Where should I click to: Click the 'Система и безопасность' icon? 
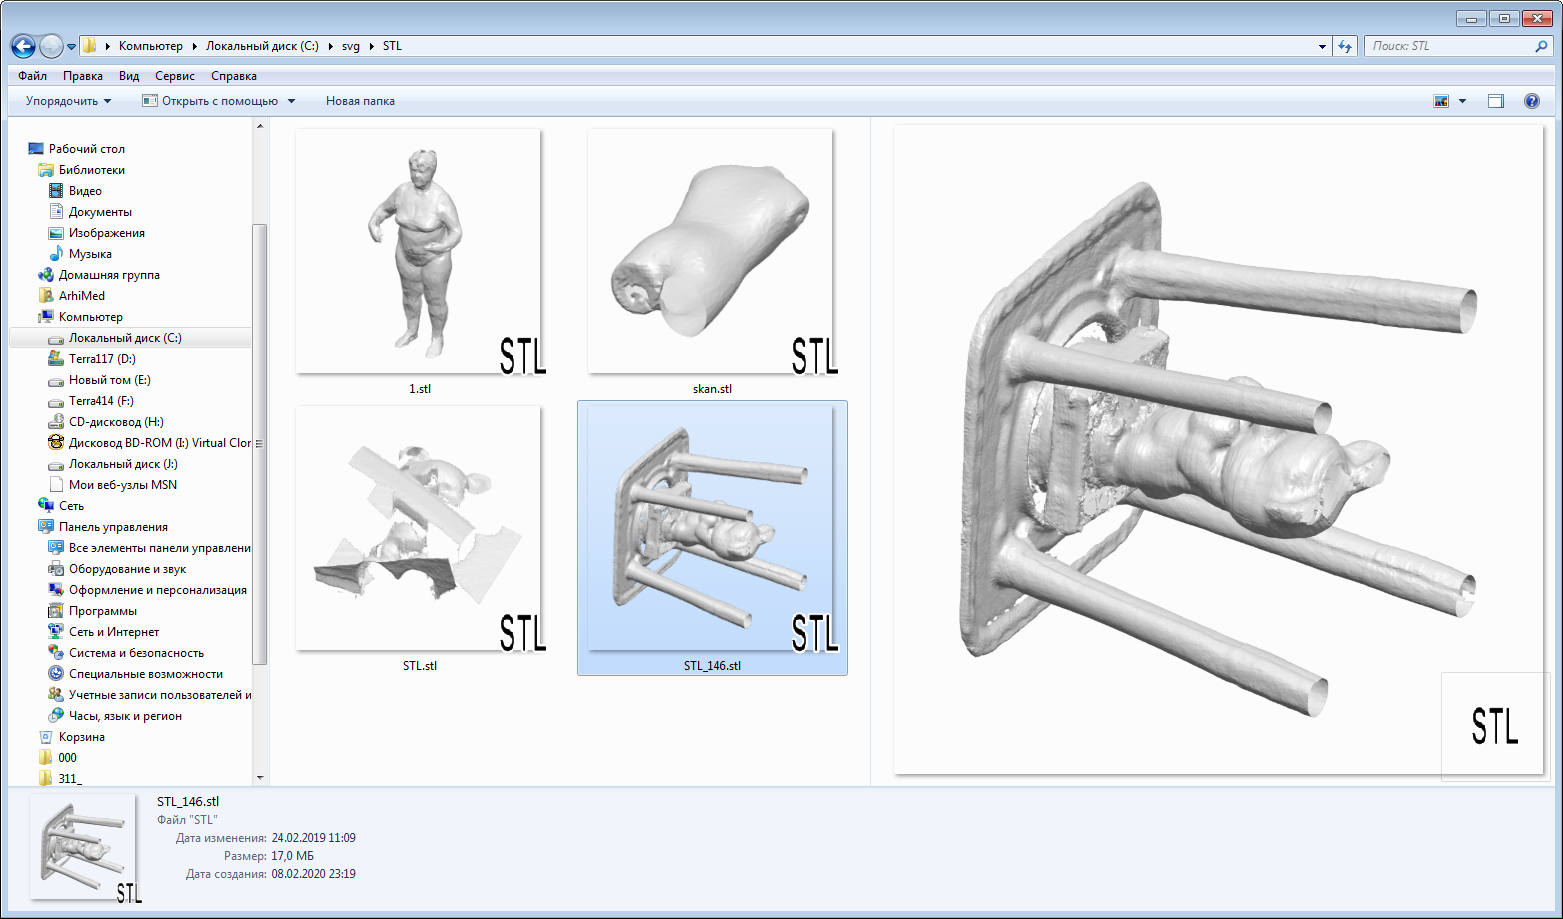[x=56, y=653]
